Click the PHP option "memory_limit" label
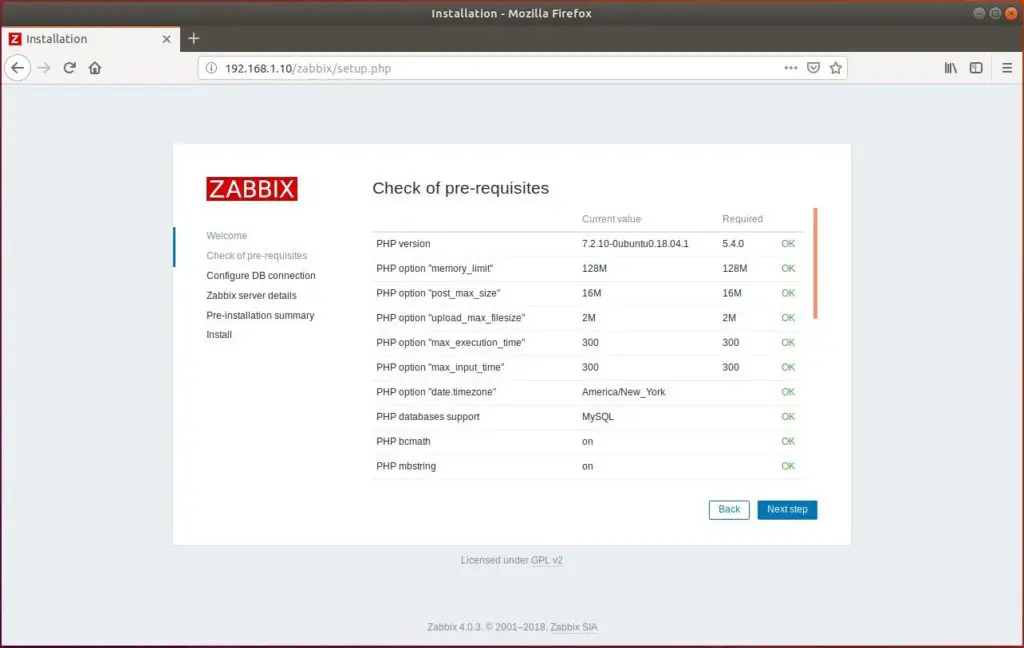The width and height of the screenshot is (1024, 648). point(434,268)
